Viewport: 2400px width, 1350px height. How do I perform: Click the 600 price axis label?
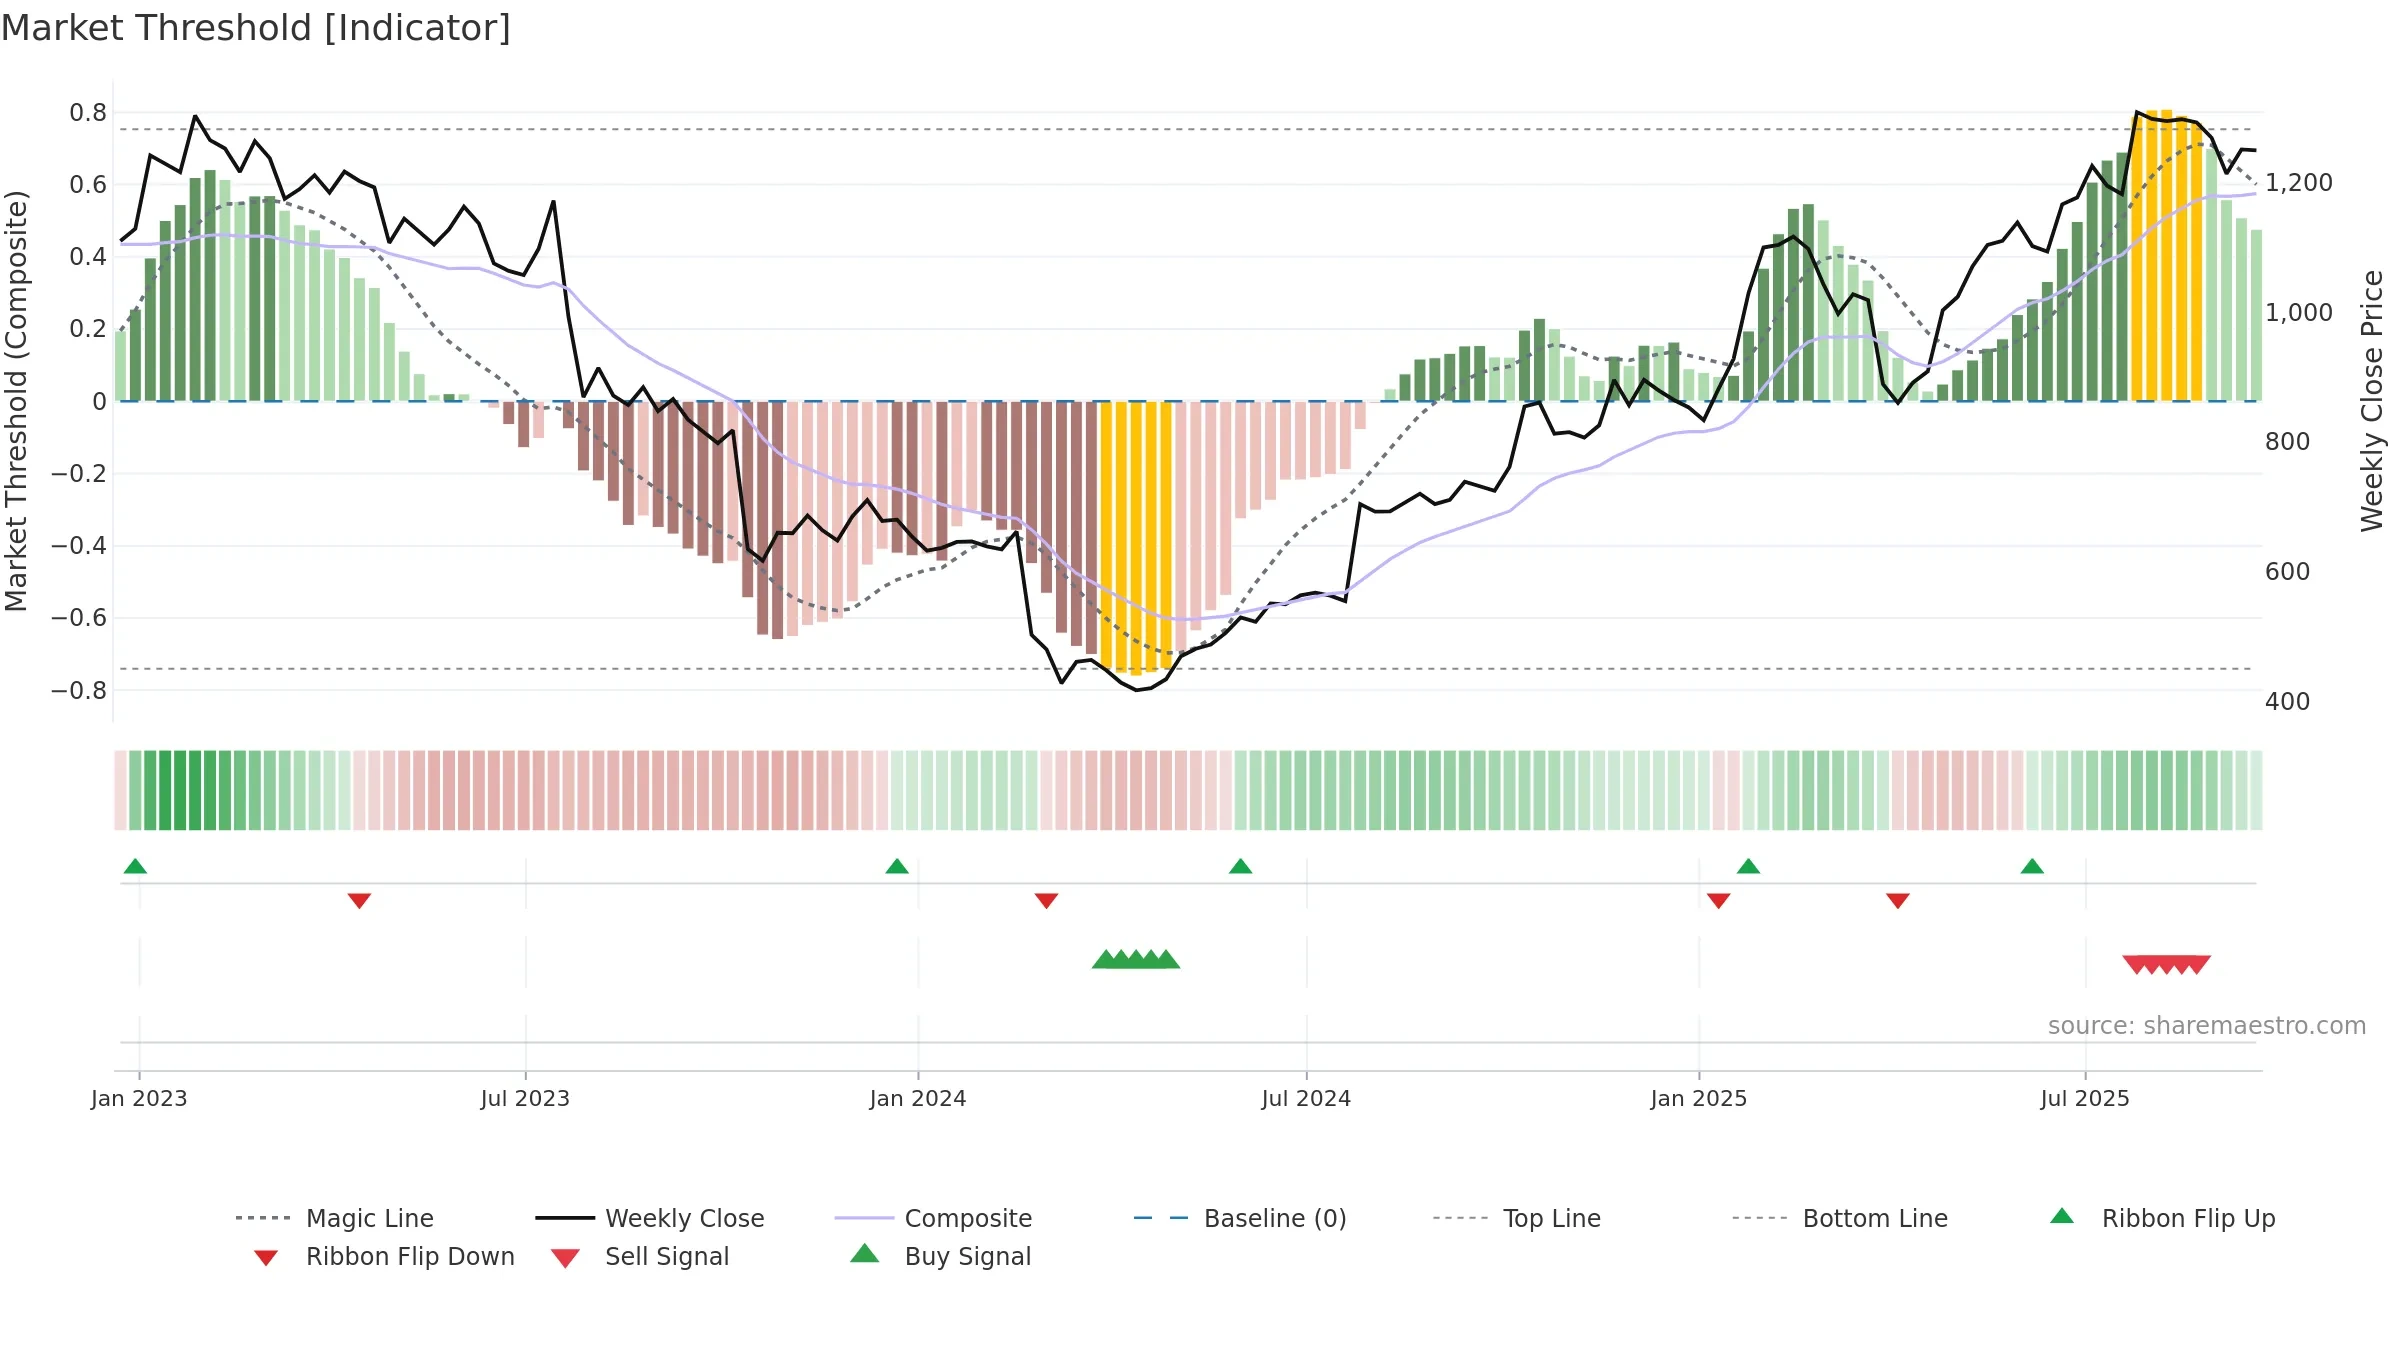[2288, 572]
